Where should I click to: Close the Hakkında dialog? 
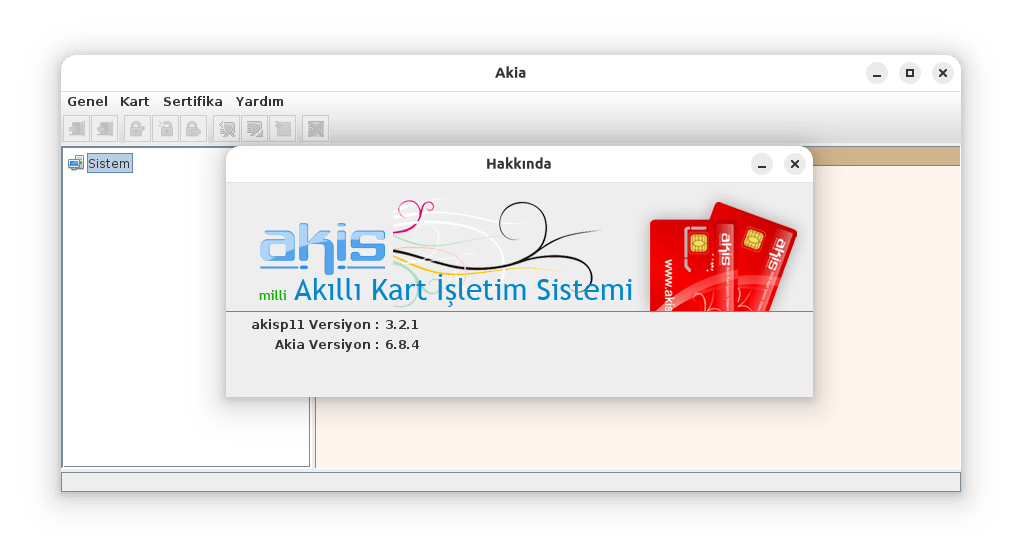(794, 164)
